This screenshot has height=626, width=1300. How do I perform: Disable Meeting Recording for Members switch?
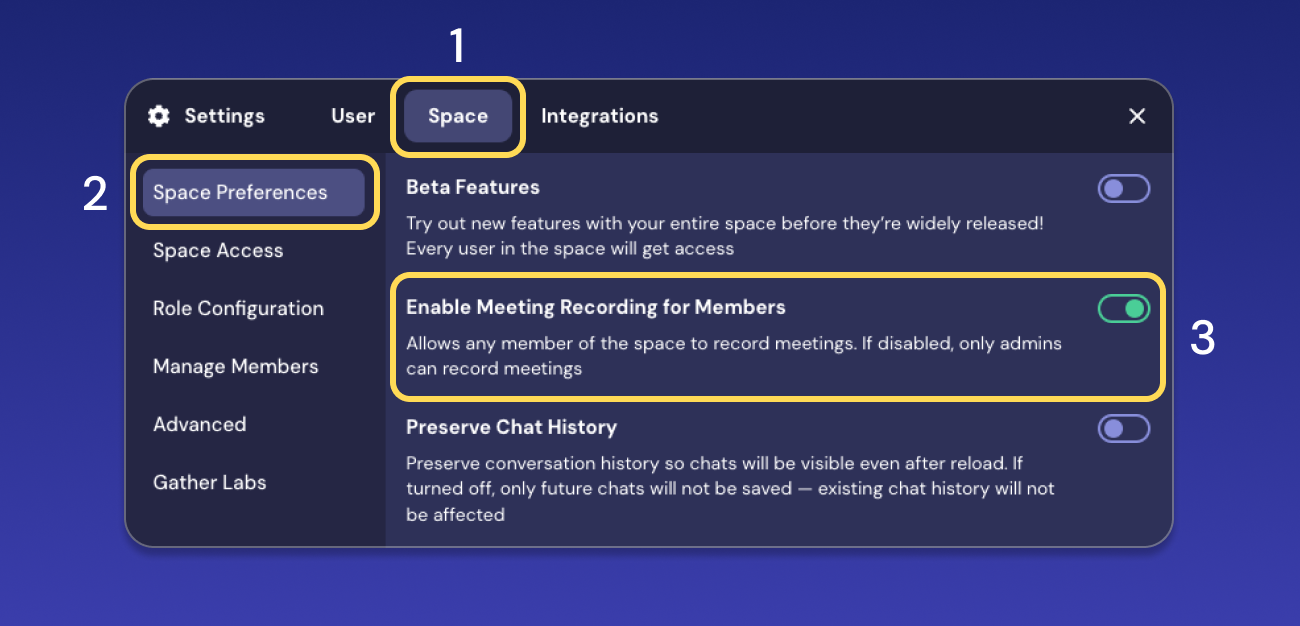click(1123, 309)
